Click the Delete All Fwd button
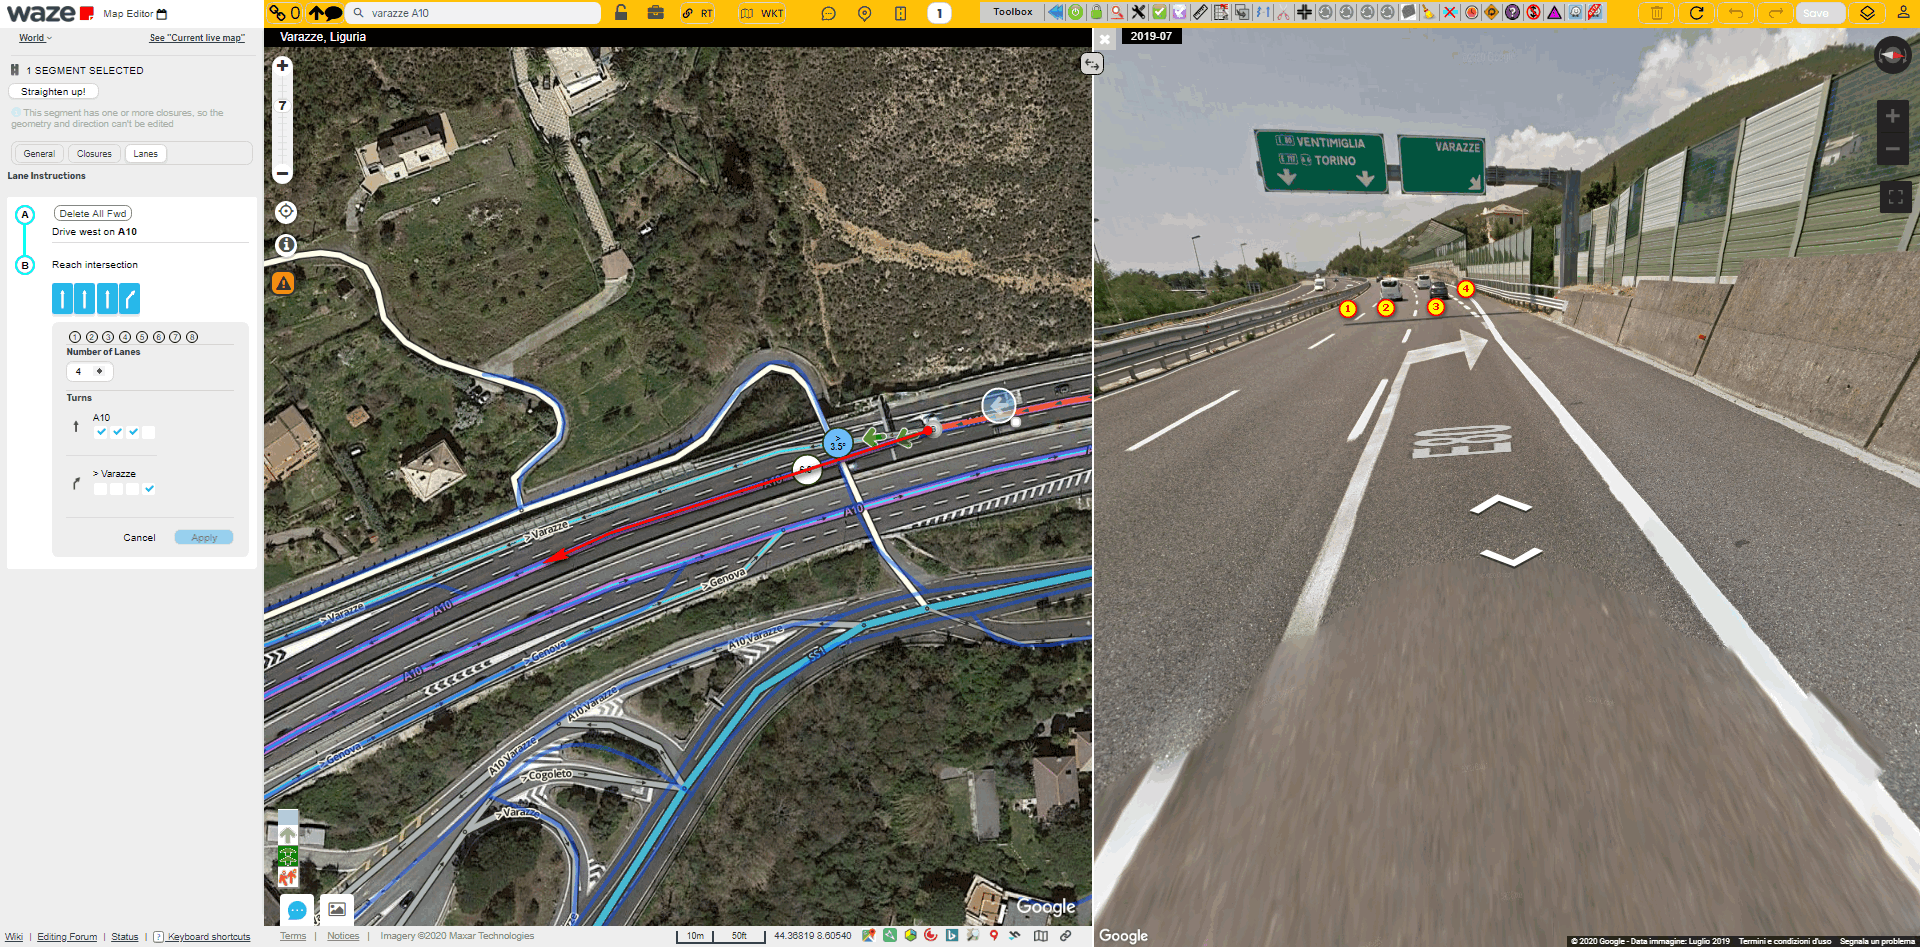Image resolution: width=1920 pixels, height=947 pixels. tap(92, 213)
